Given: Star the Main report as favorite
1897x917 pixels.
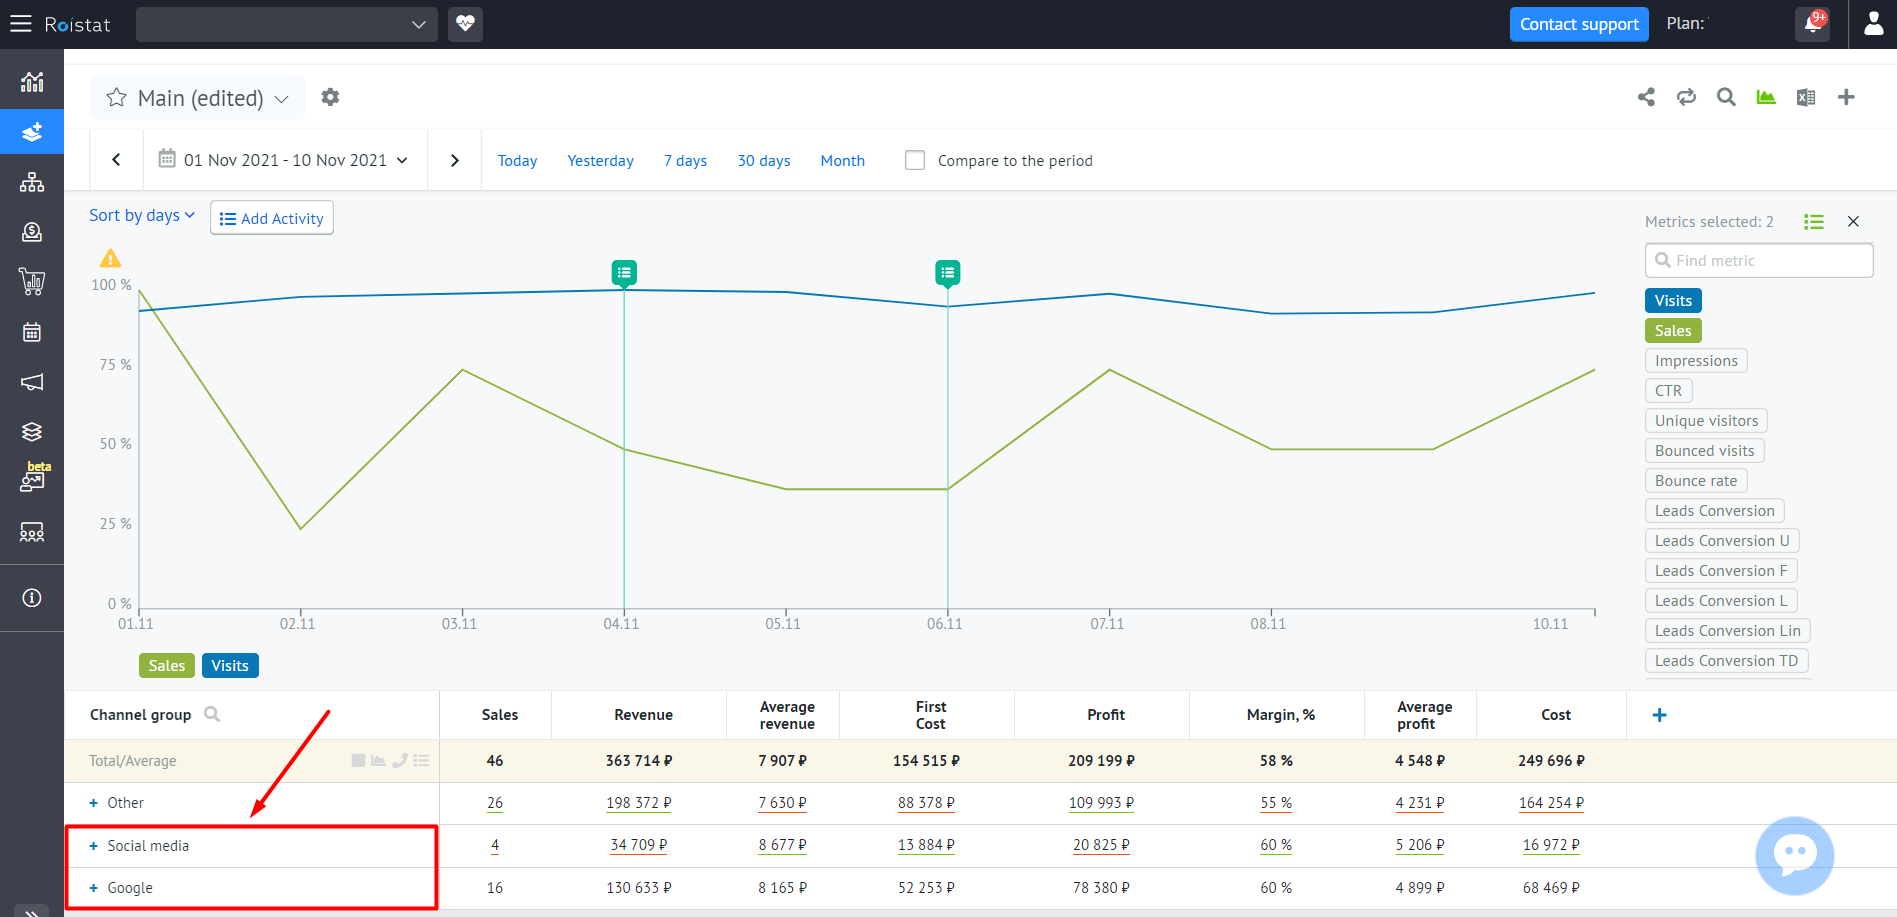Looking at the screenshot, I should 116,98.
